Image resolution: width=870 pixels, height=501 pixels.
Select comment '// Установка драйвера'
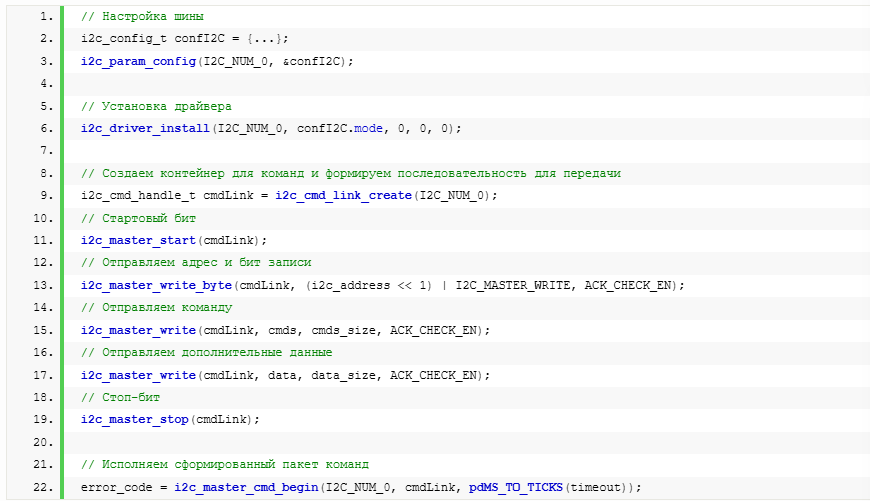click(x=156, y=107)
